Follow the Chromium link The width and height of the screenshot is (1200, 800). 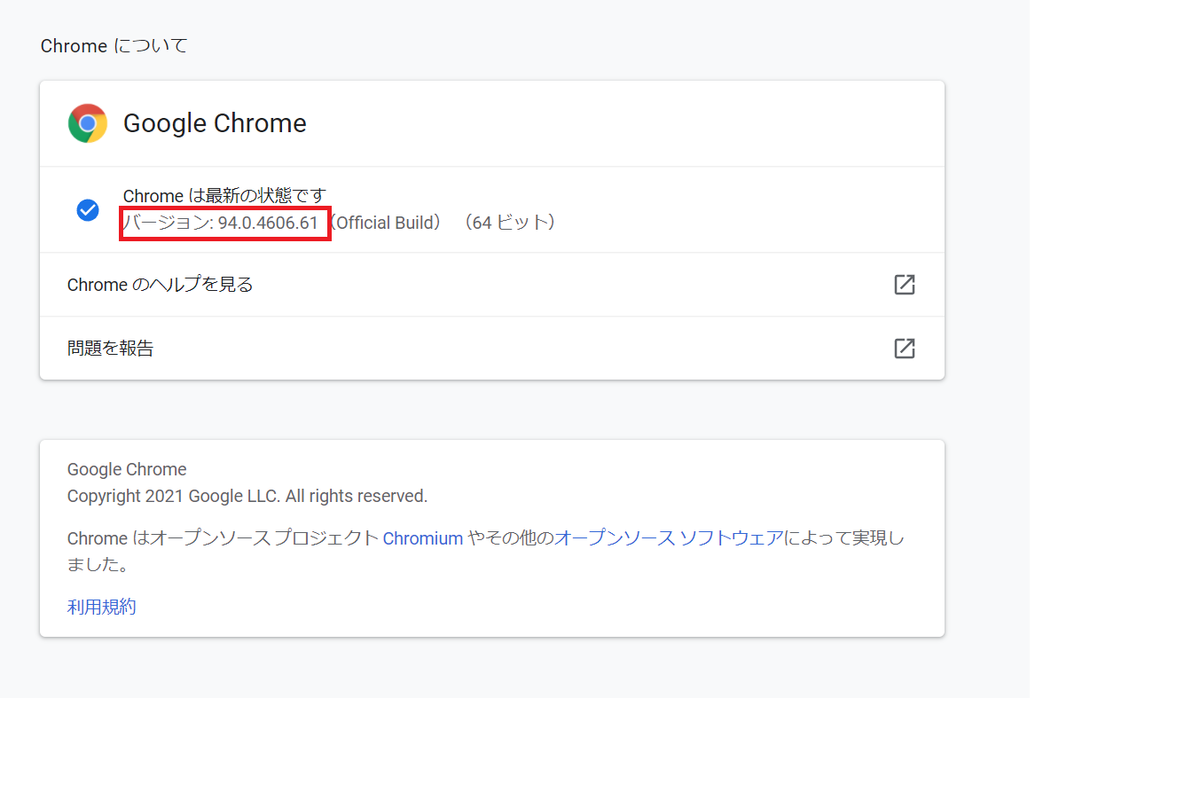click(423, 538)
